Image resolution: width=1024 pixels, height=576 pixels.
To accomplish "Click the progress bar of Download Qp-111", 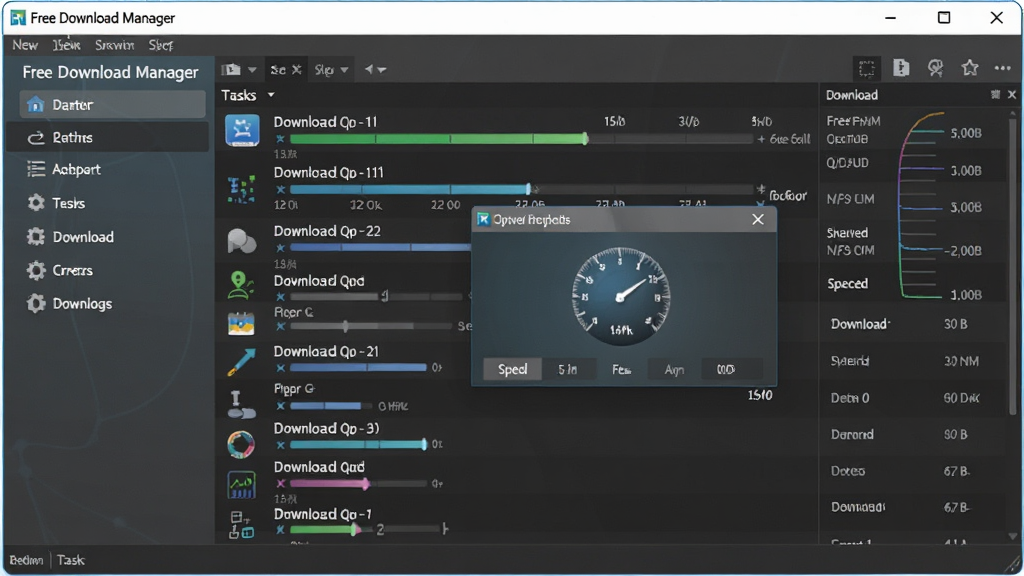I will click(x=520, y=189).
